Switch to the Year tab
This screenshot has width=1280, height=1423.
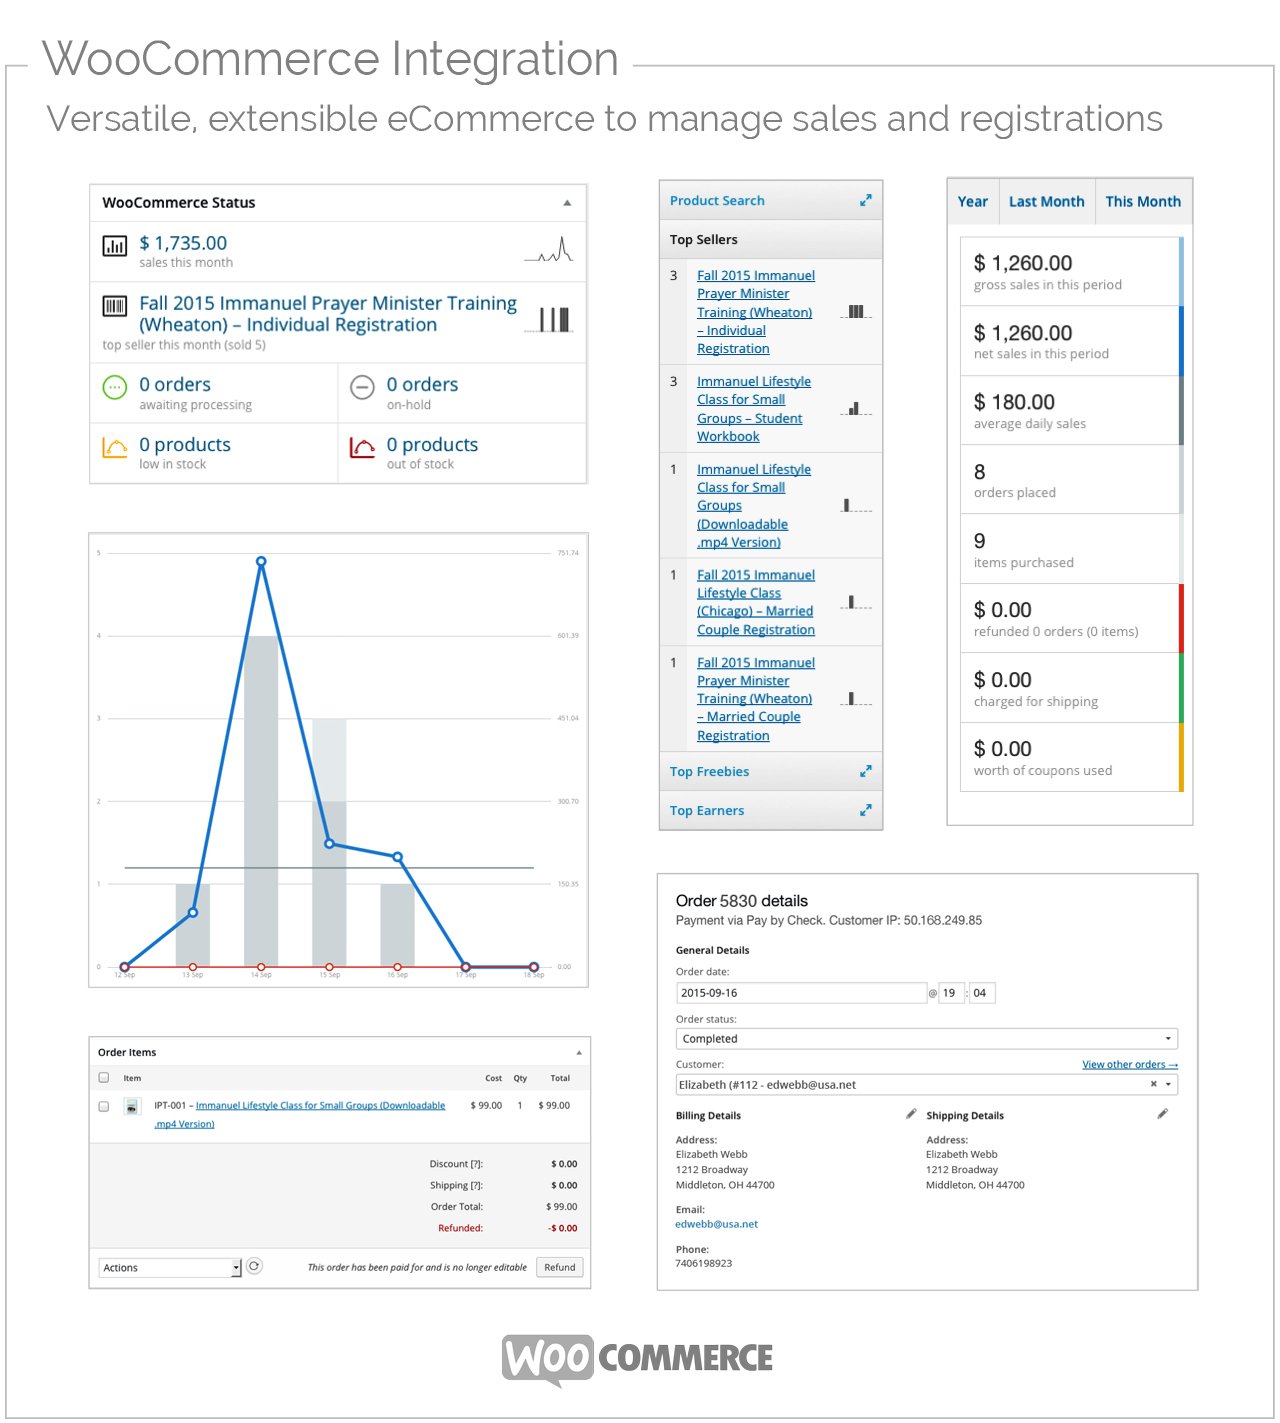click(x=972, y=201)
